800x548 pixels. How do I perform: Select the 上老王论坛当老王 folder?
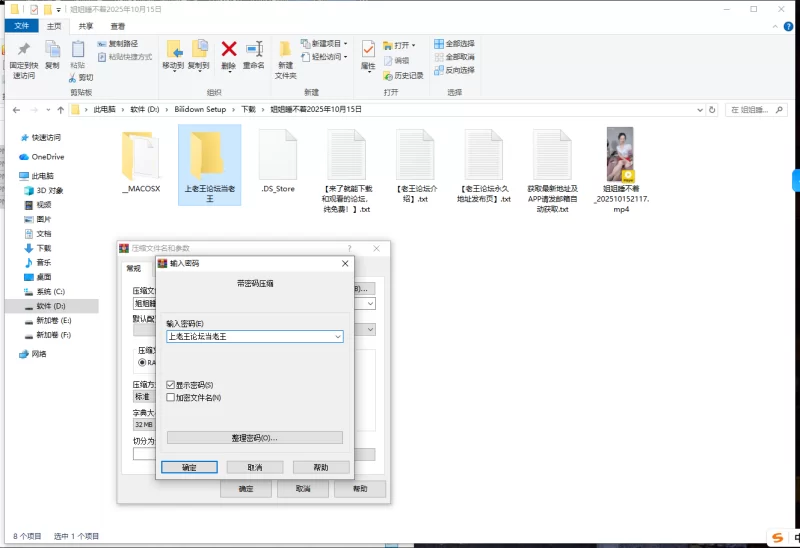point(210,165)
